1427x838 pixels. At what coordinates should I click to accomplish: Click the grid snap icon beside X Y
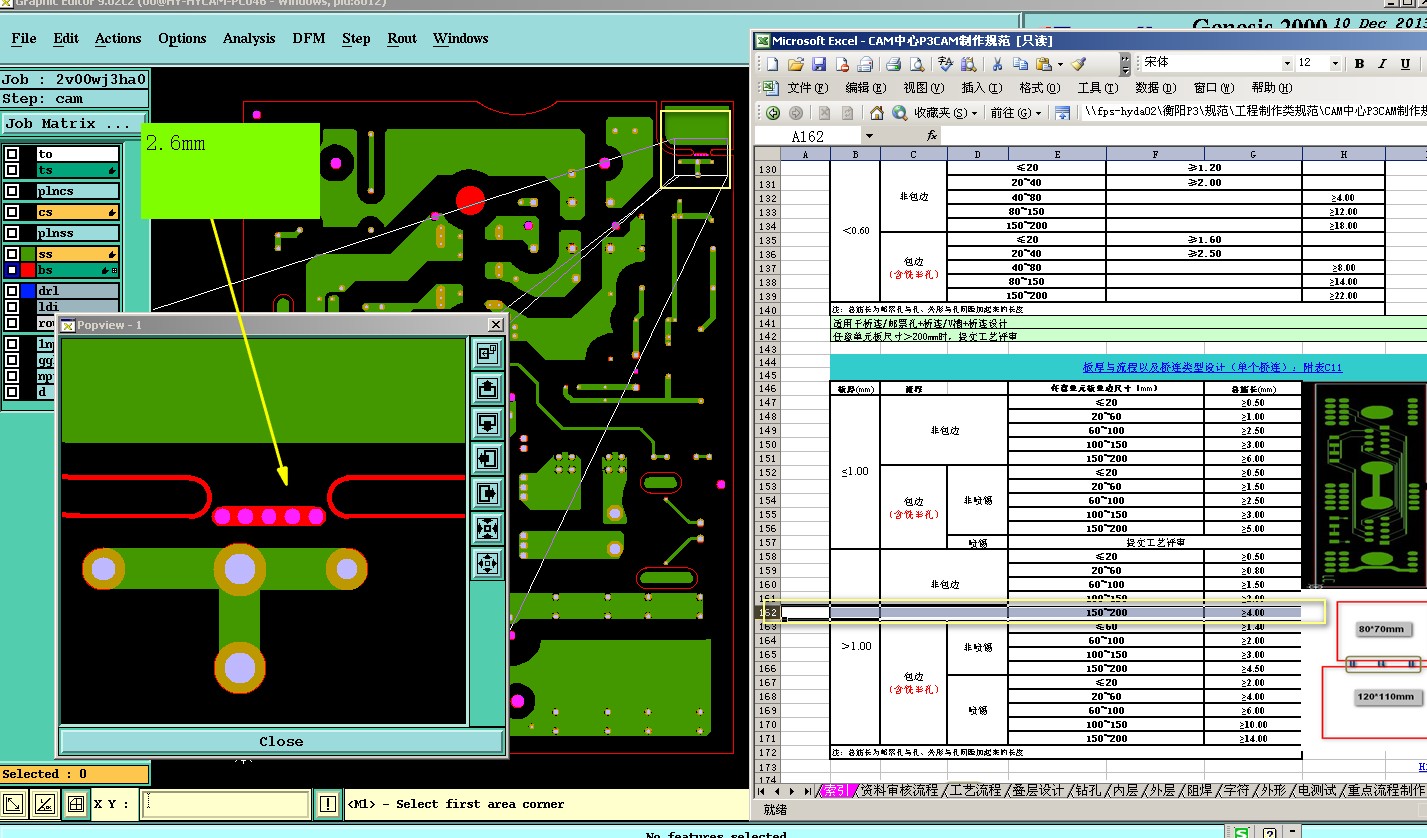point(76,804)
